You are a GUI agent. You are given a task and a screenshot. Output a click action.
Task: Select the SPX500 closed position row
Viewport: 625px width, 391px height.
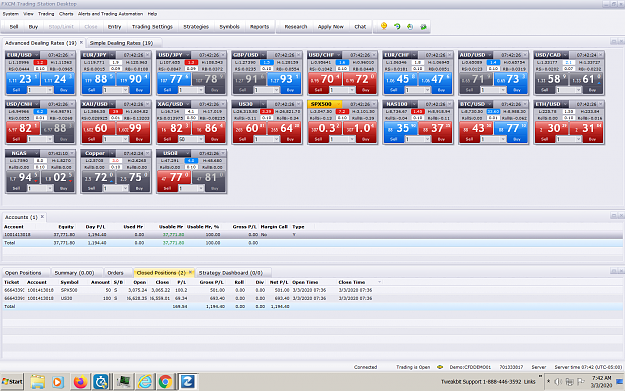312,290
